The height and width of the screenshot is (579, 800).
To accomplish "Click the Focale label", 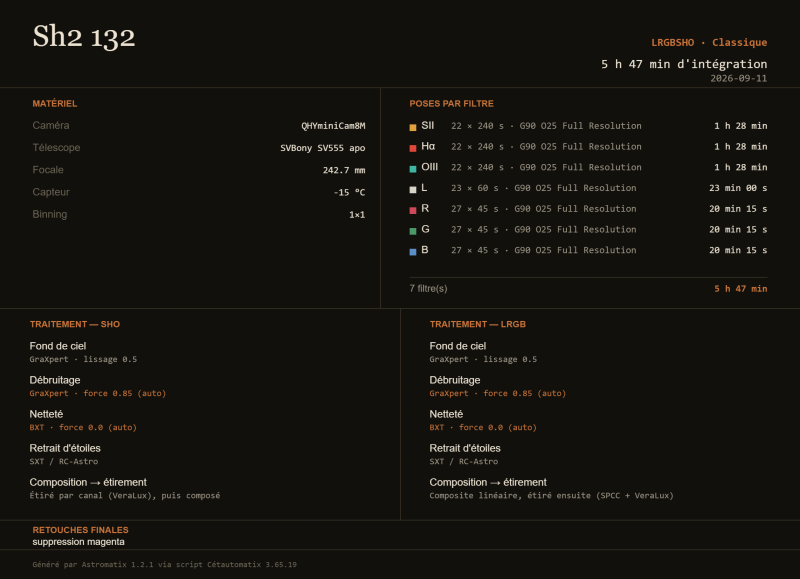I will tap(48, 170).
